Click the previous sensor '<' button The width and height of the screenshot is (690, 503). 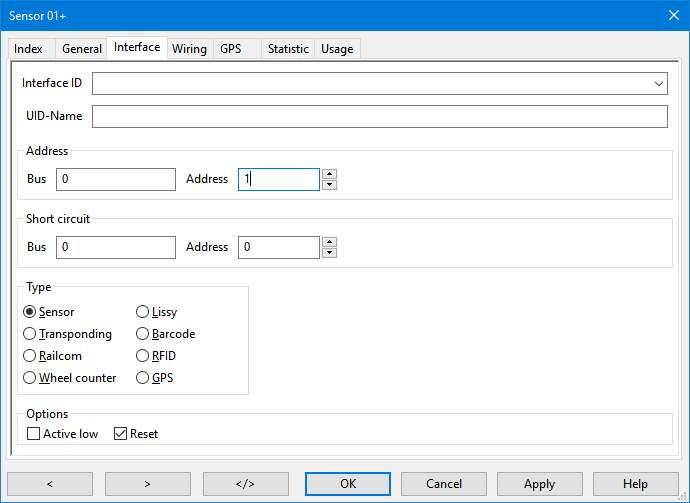49,484
